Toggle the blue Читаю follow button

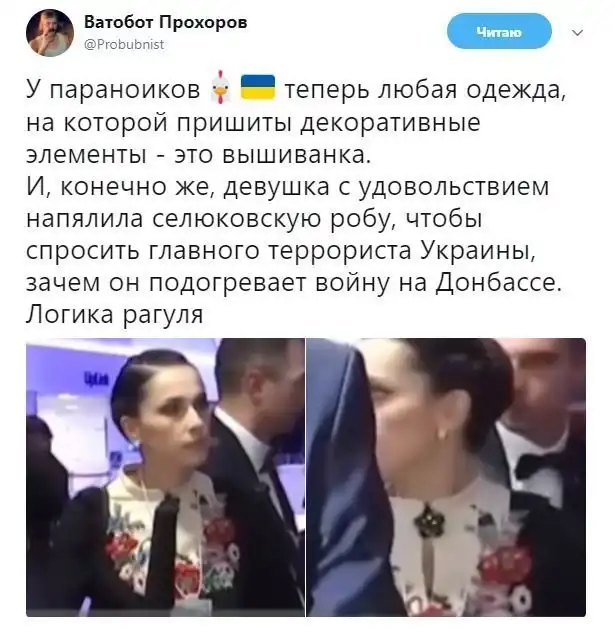(x=499, y=31)
